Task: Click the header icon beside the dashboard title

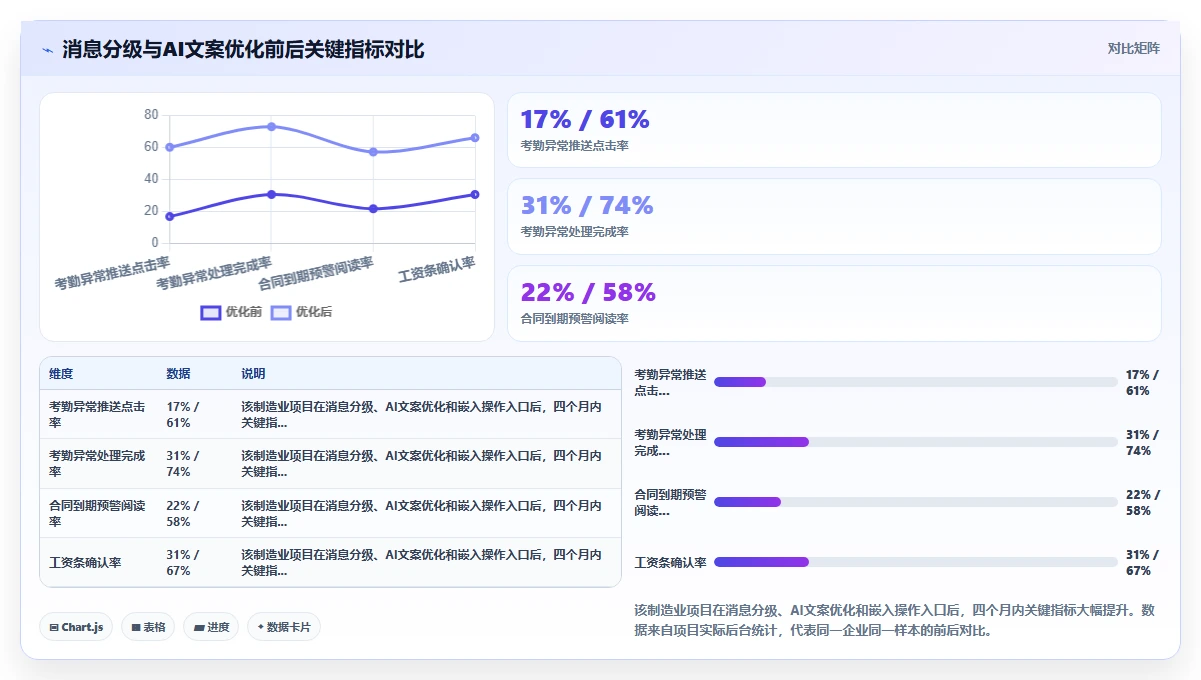Action: pos(48,50)
